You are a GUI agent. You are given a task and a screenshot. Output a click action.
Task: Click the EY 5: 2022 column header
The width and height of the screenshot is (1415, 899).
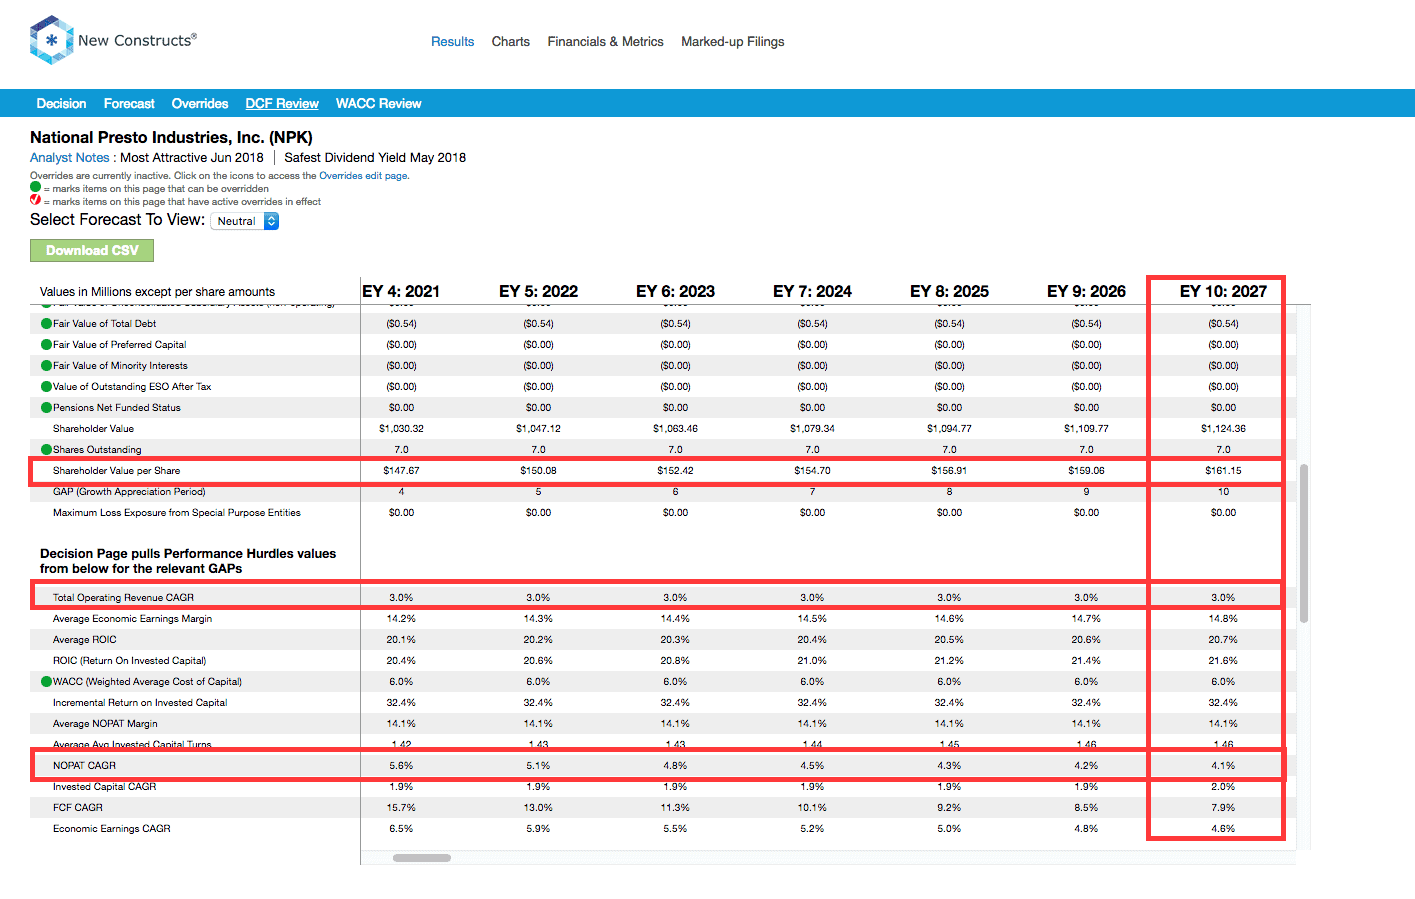(538, 291)
